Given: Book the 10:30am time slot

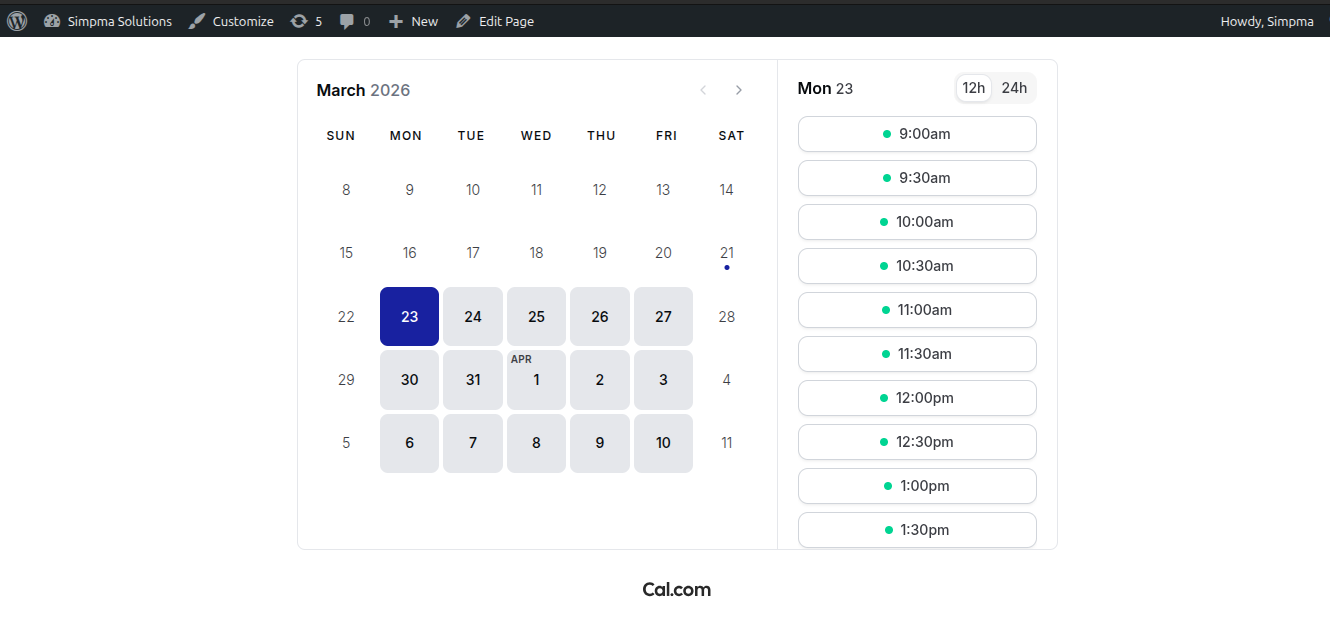Looking at the screenshot, I should [917, 266].
